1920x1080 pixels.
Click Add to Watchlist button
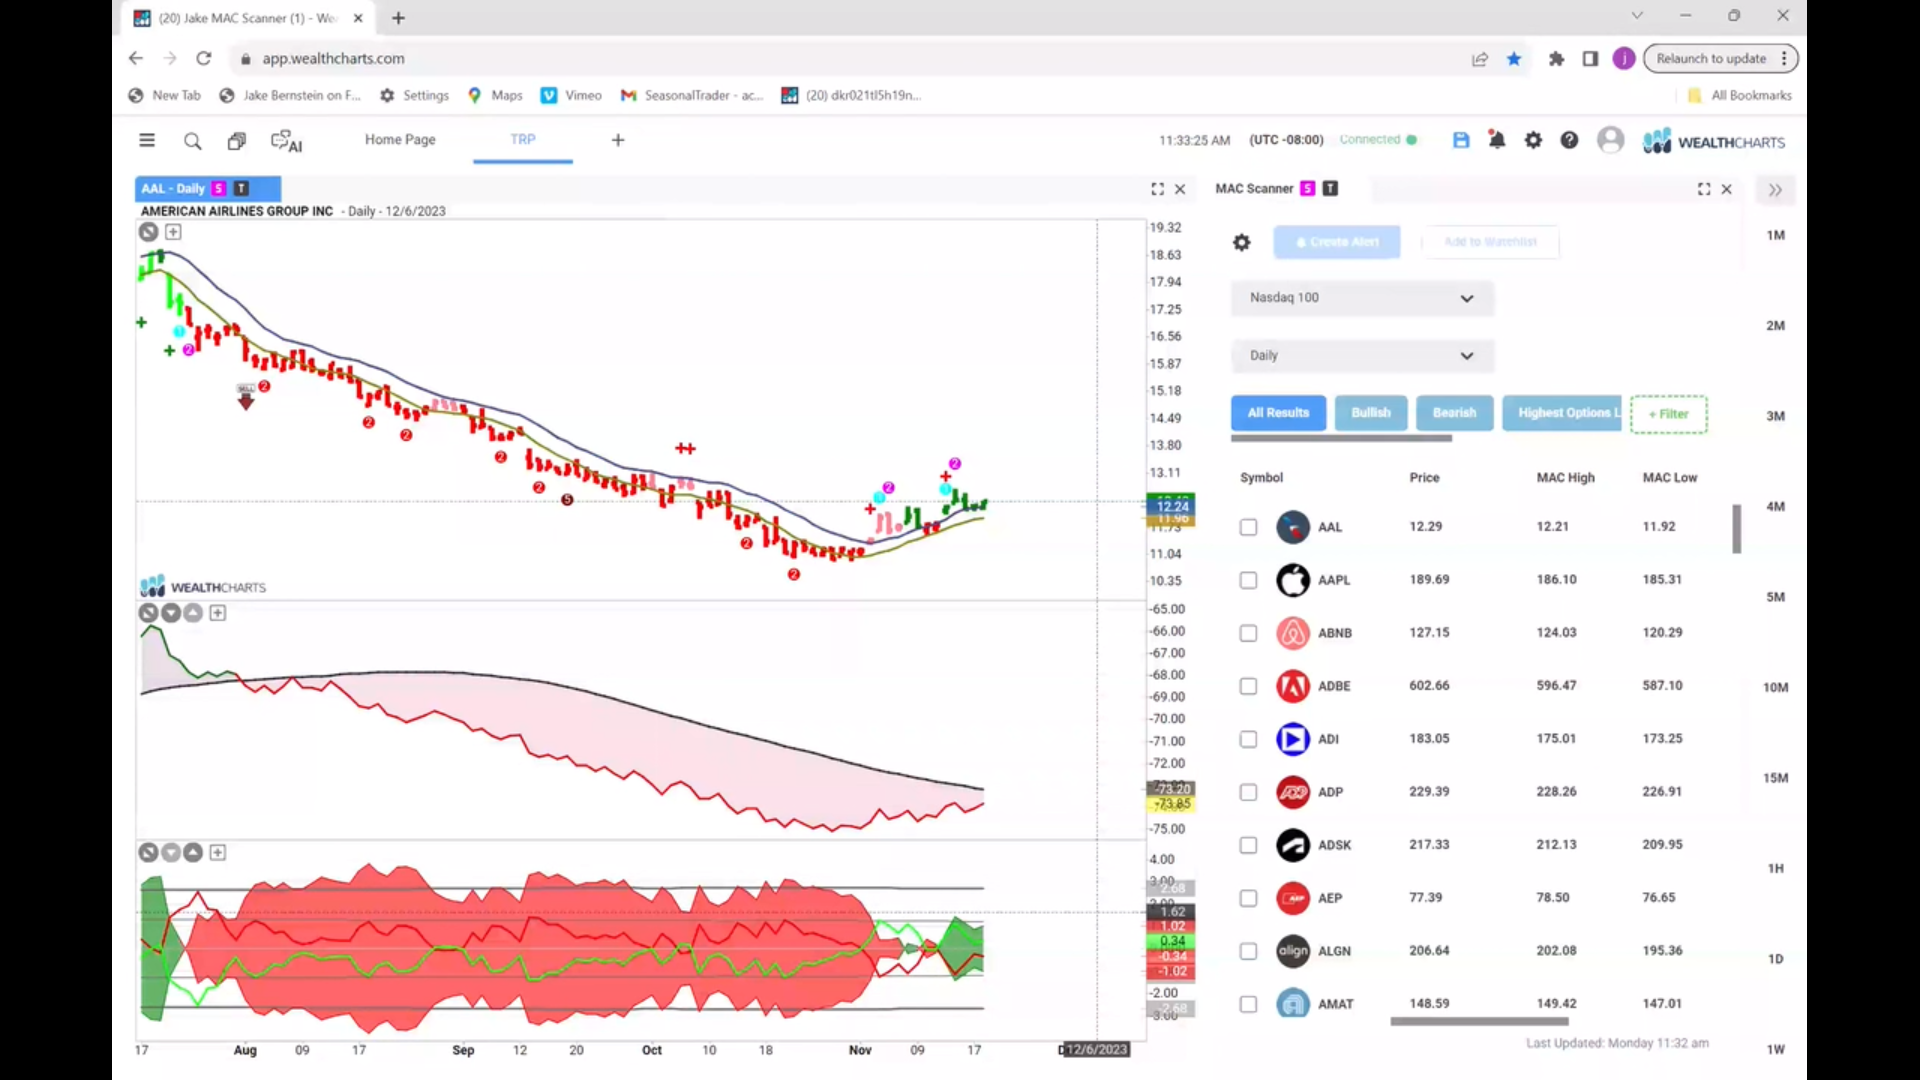[1490, 242]
